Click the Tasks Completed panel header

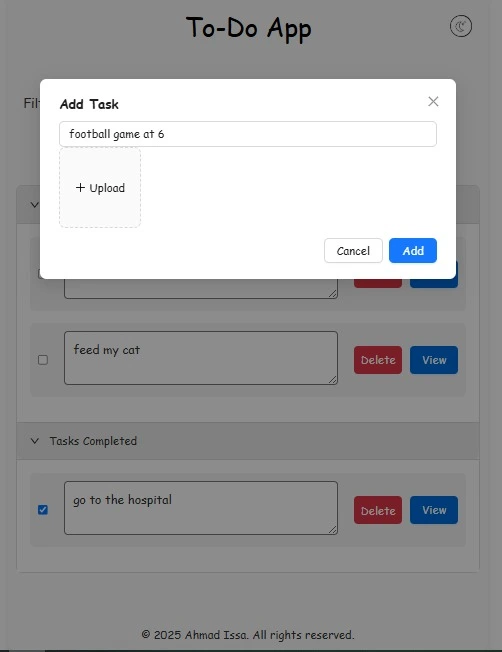click(x=248, y=441)
